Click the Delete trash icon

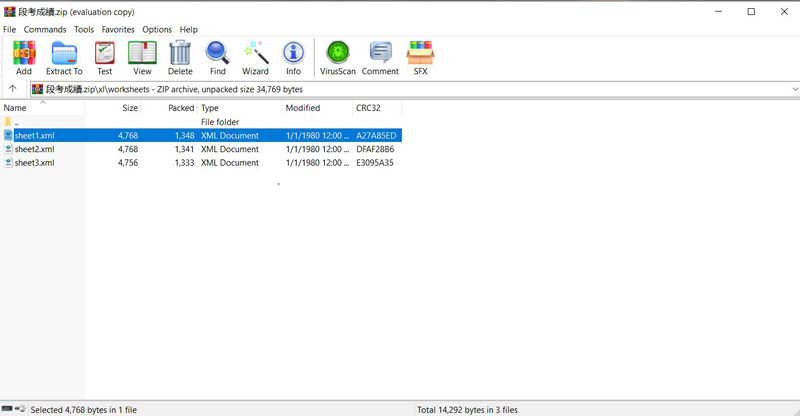180,58
